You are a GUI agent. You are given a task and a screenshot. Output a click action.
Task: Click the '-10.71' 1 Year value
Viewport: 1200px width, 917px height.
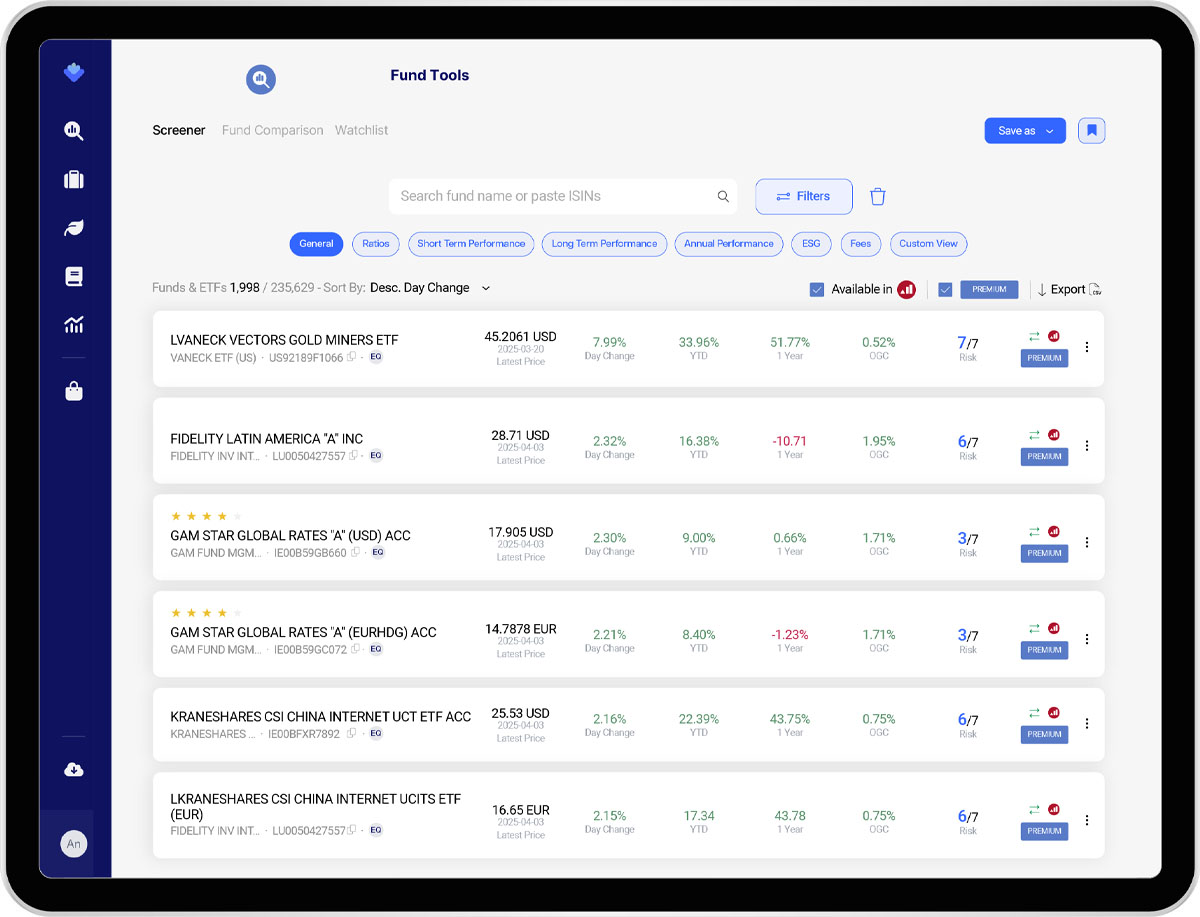pos(790,442)
